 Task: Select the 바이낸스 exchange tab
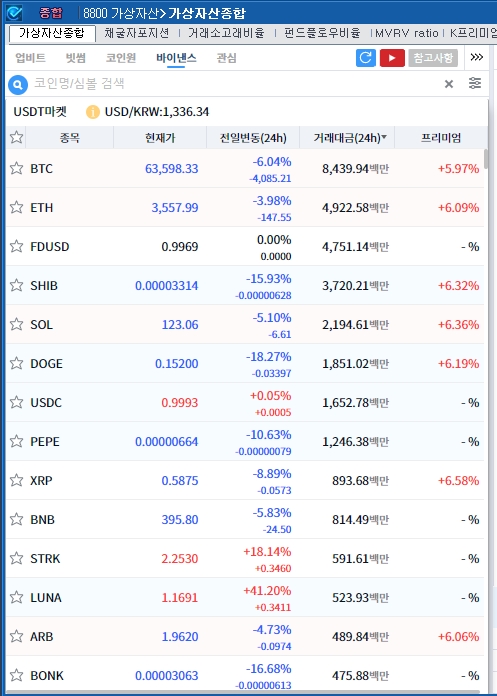(x=176, y=58)
